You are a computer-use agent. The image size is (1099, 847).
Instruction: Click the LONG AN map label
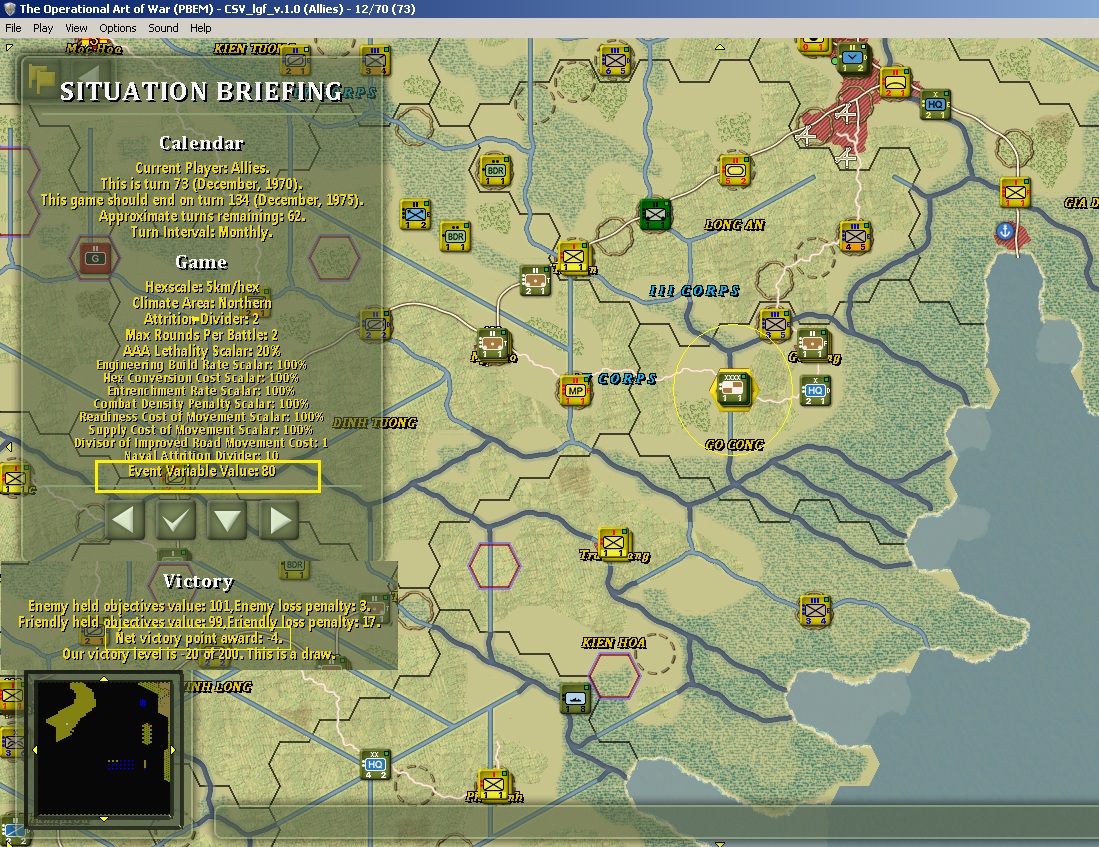click(x=735, y=225)
